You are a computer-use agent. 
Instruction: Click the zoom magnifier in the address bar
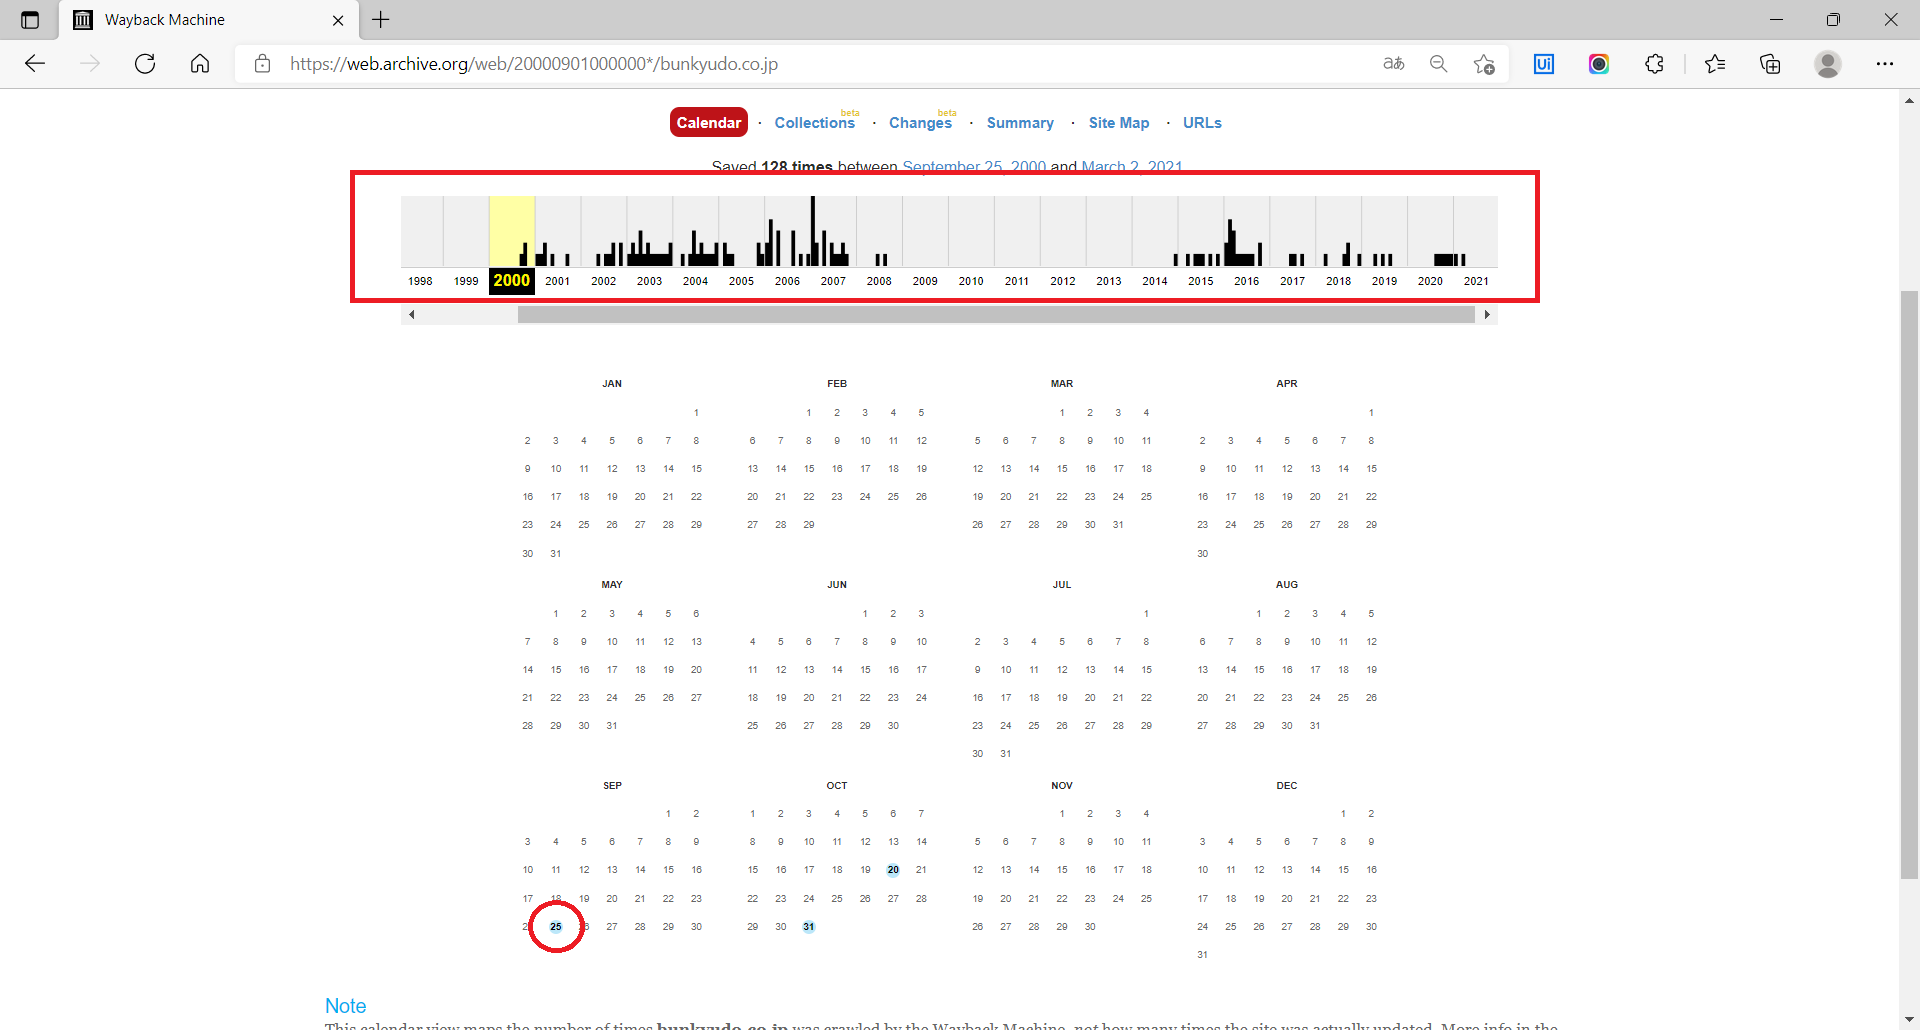coord(1438,64)
